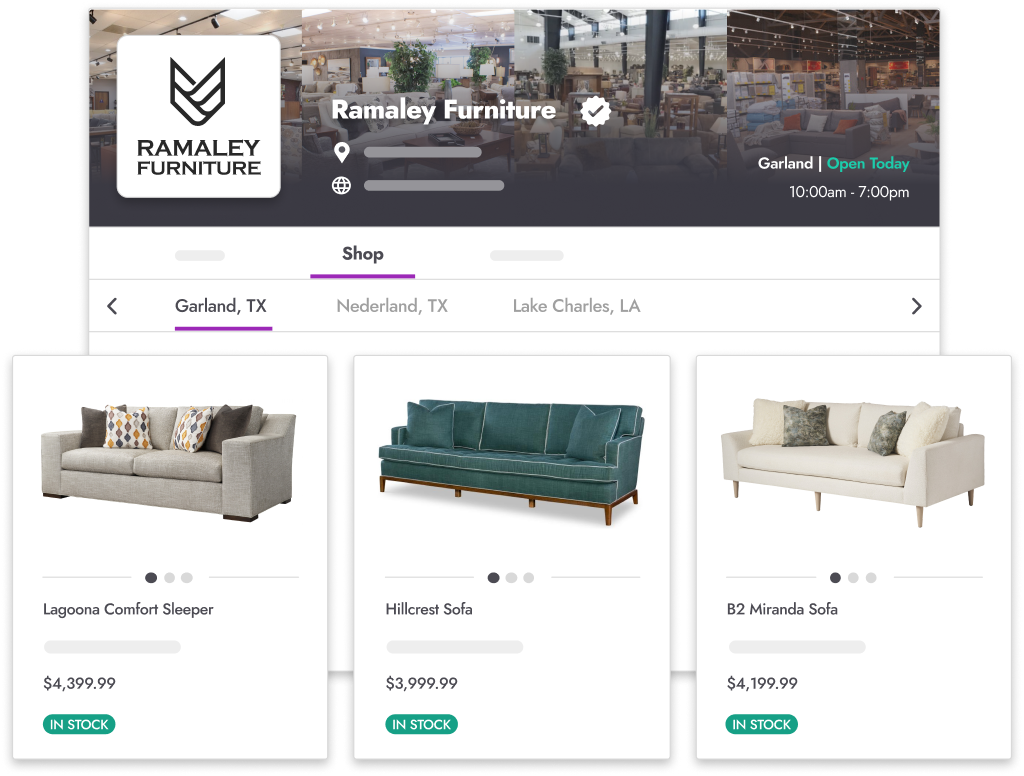1024x776 pixels.
Task: Click the right chevron in the locations bar
Action: coord(916,306)
